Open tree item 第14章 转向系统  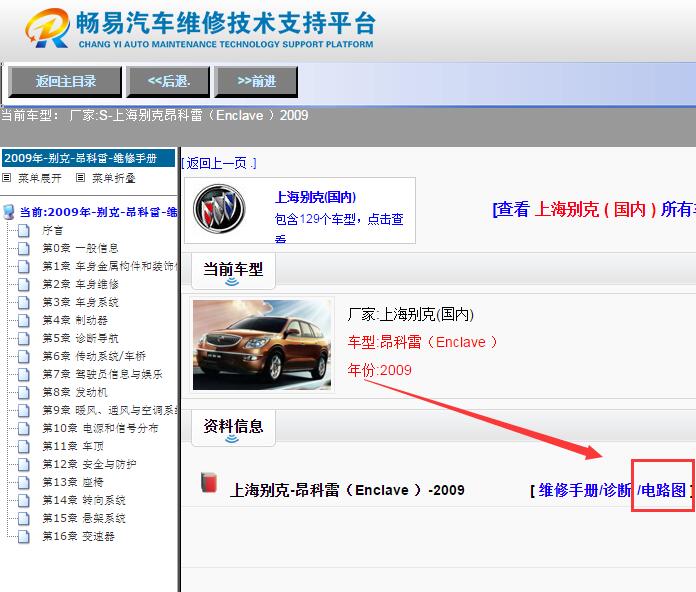[84, 500]
